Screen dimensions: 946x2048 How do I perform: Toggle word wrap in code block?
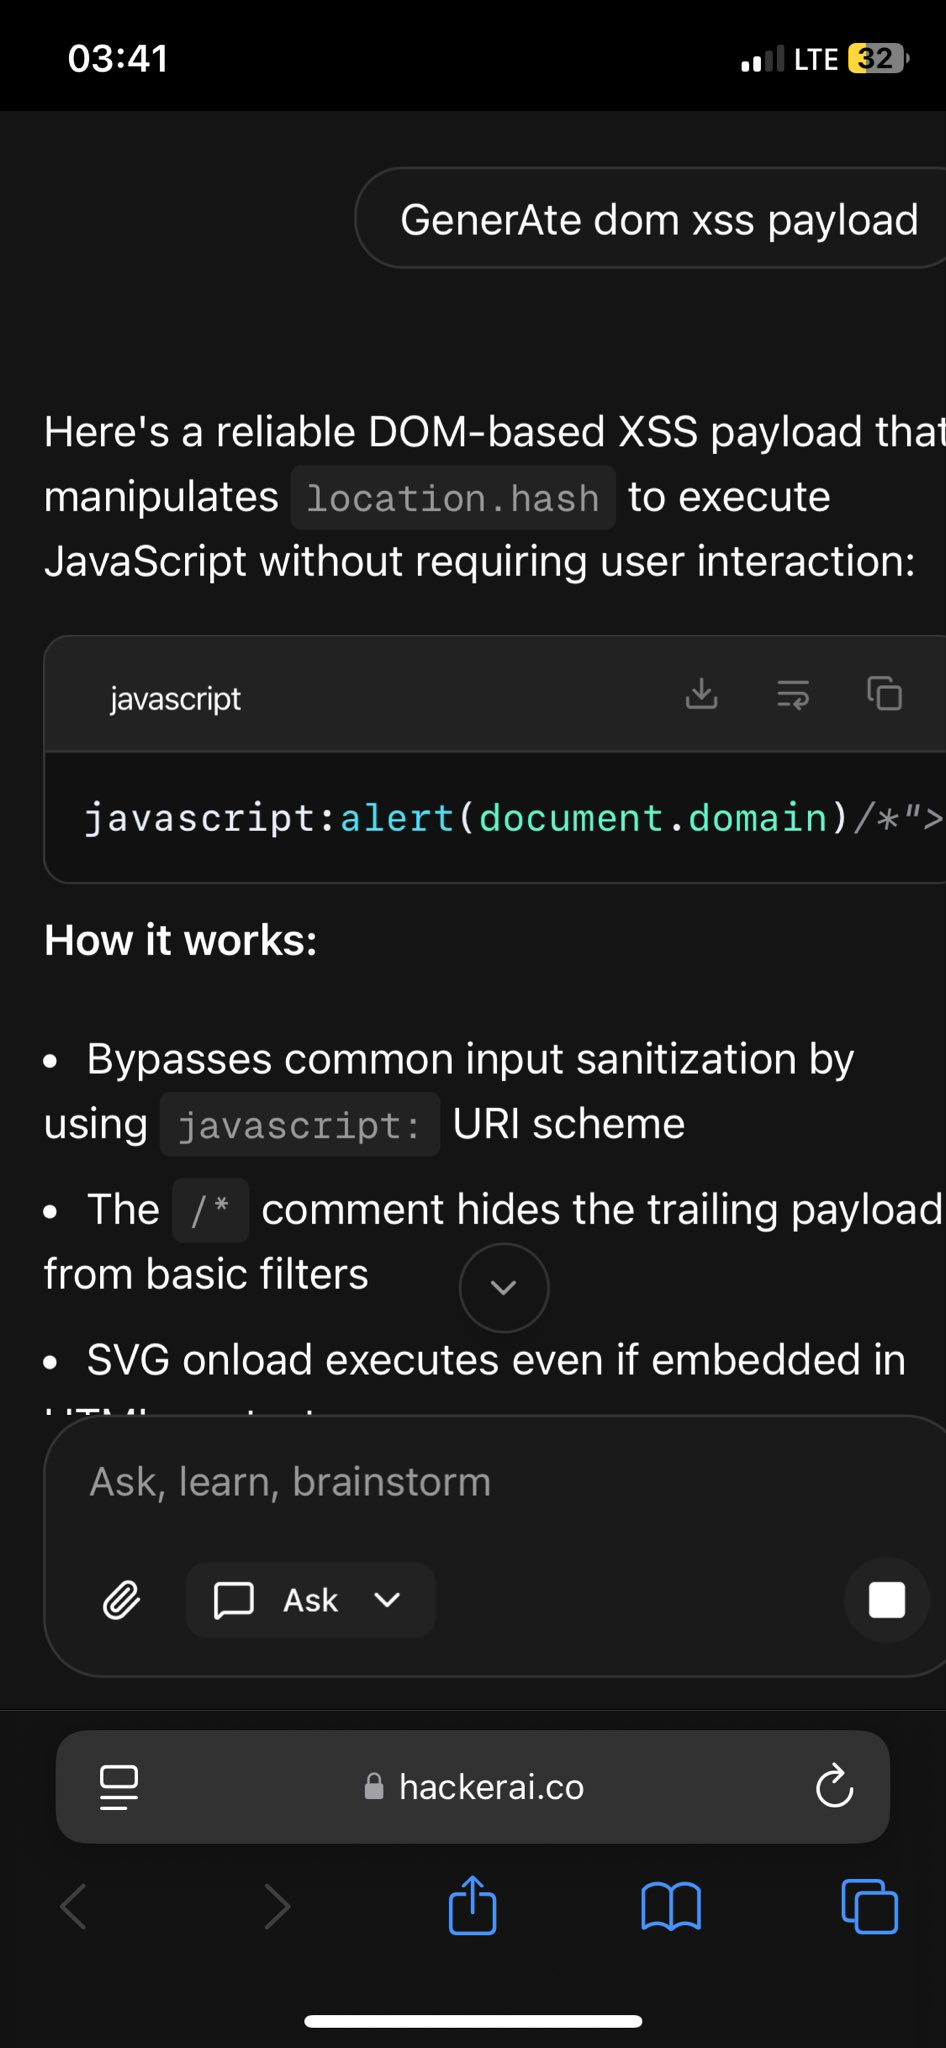(x=793, y=694)
